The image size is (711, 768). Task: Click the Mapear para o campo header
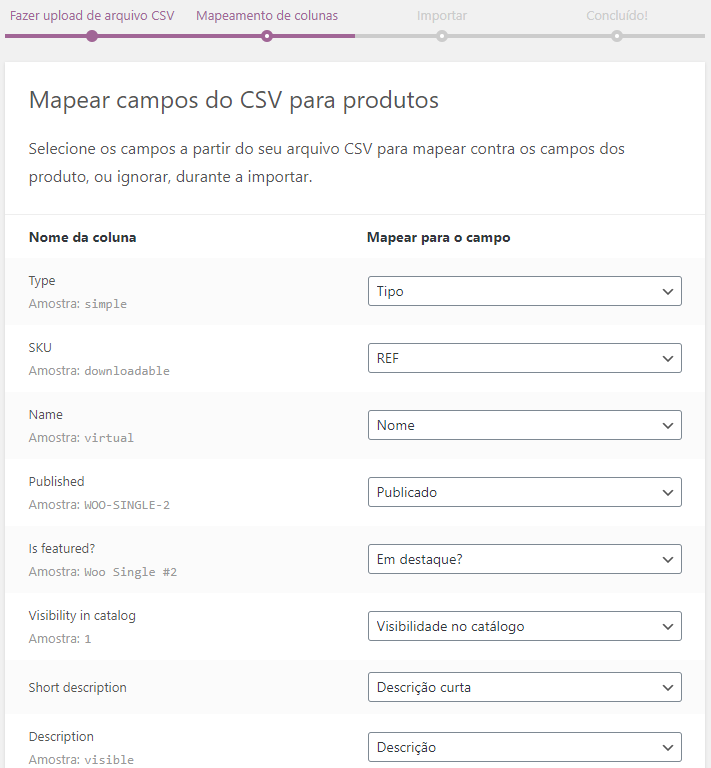pyautogui.click(x=439, y=237)
